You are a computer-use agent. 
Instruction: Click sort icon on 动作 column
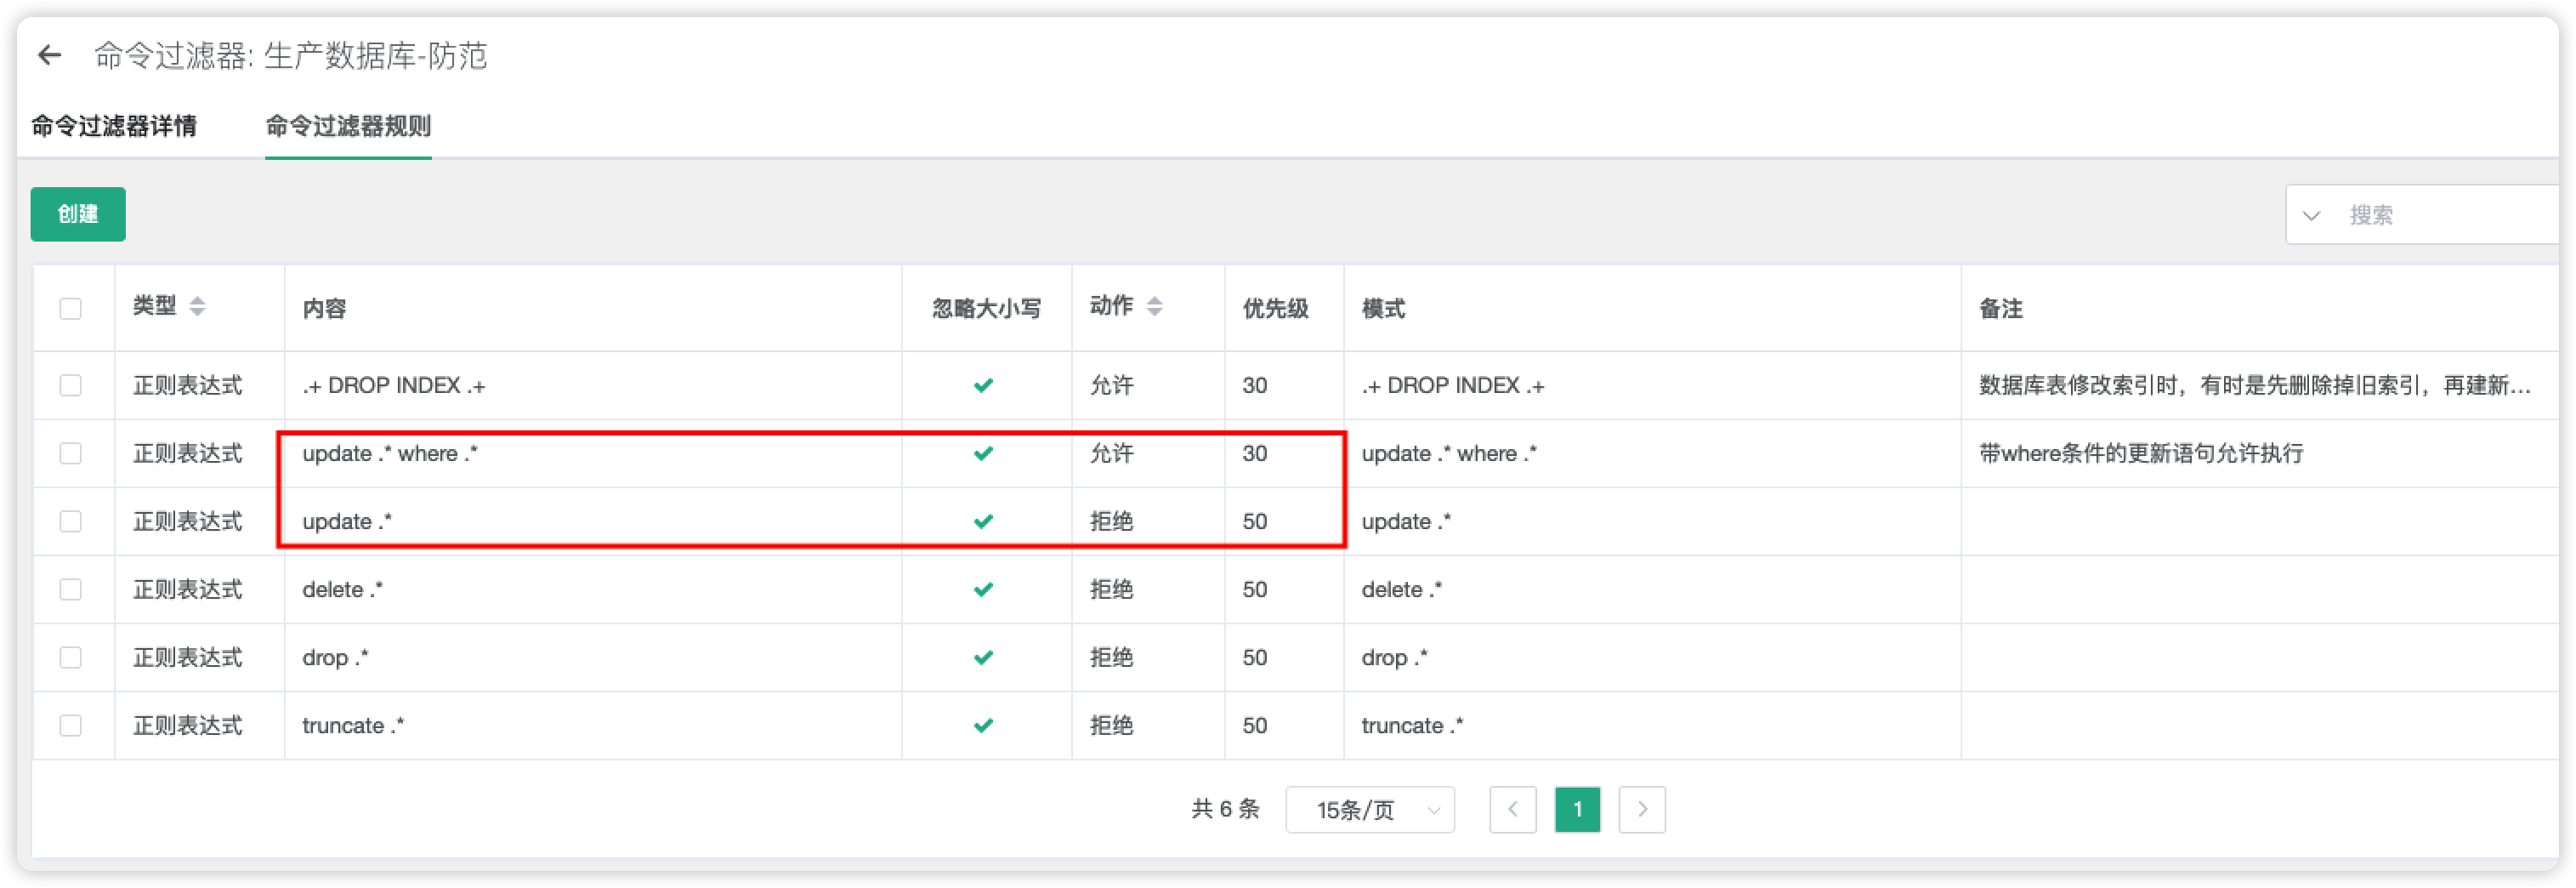coord(1156,307)
